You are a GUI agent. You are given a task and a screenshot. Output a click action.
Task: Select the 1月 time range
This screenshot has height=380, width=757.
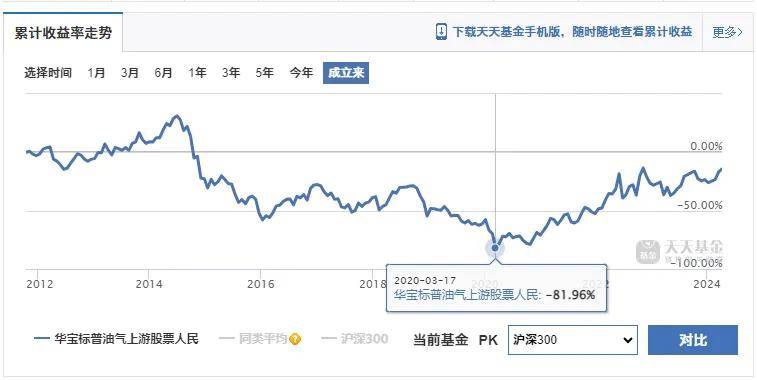click(x=97, y=73)
